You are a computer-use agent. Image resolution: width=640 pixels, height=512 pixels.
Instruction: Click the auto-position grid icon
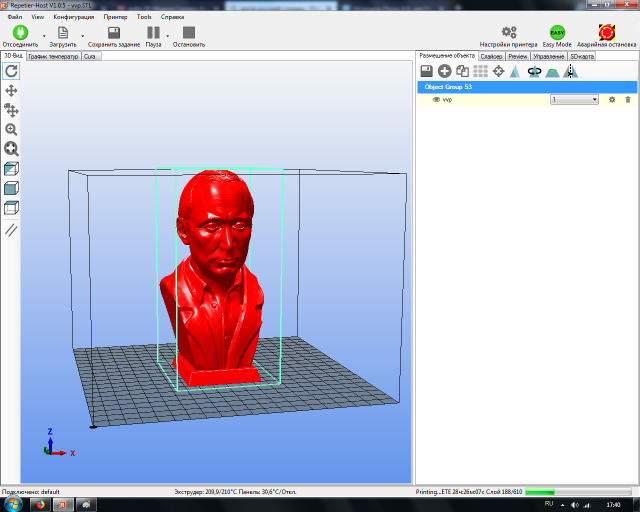(x=480, y=71)
